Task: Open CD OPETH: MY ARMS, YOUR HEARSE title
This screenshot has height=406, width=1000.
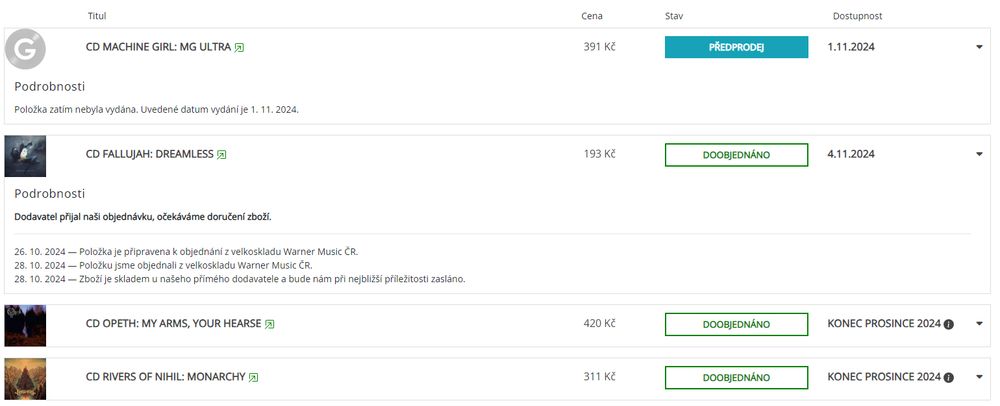Action: [x=173, y=324]
